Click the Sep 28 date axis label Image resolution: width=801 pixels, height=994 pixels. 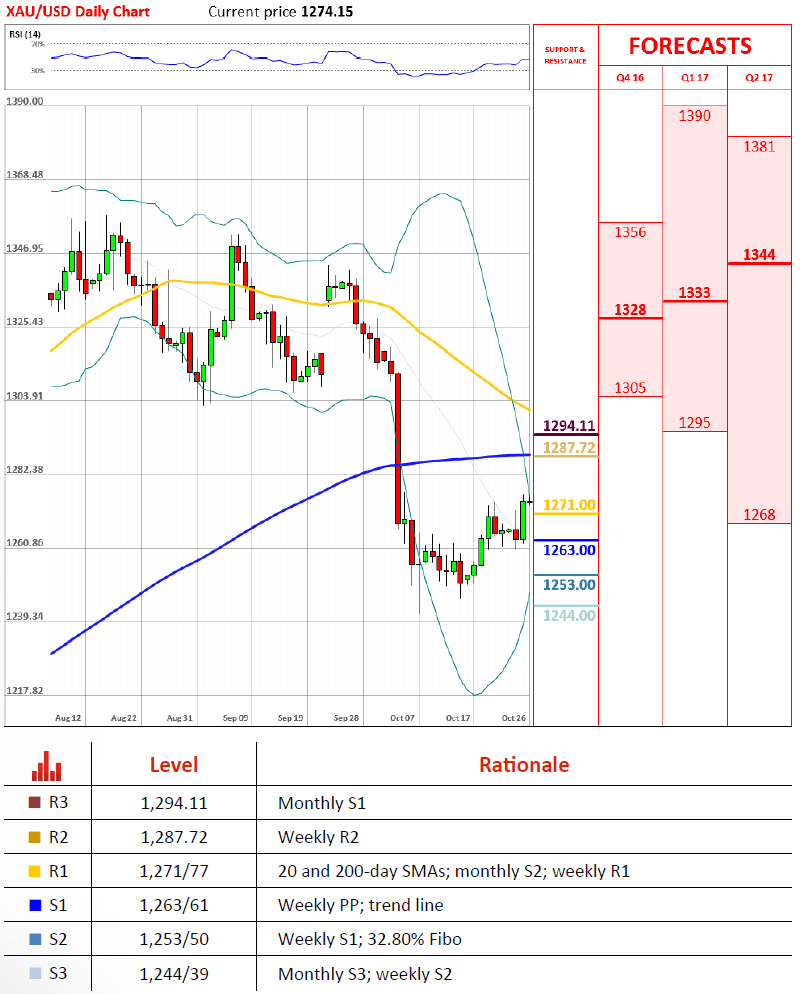pos(346,718)
